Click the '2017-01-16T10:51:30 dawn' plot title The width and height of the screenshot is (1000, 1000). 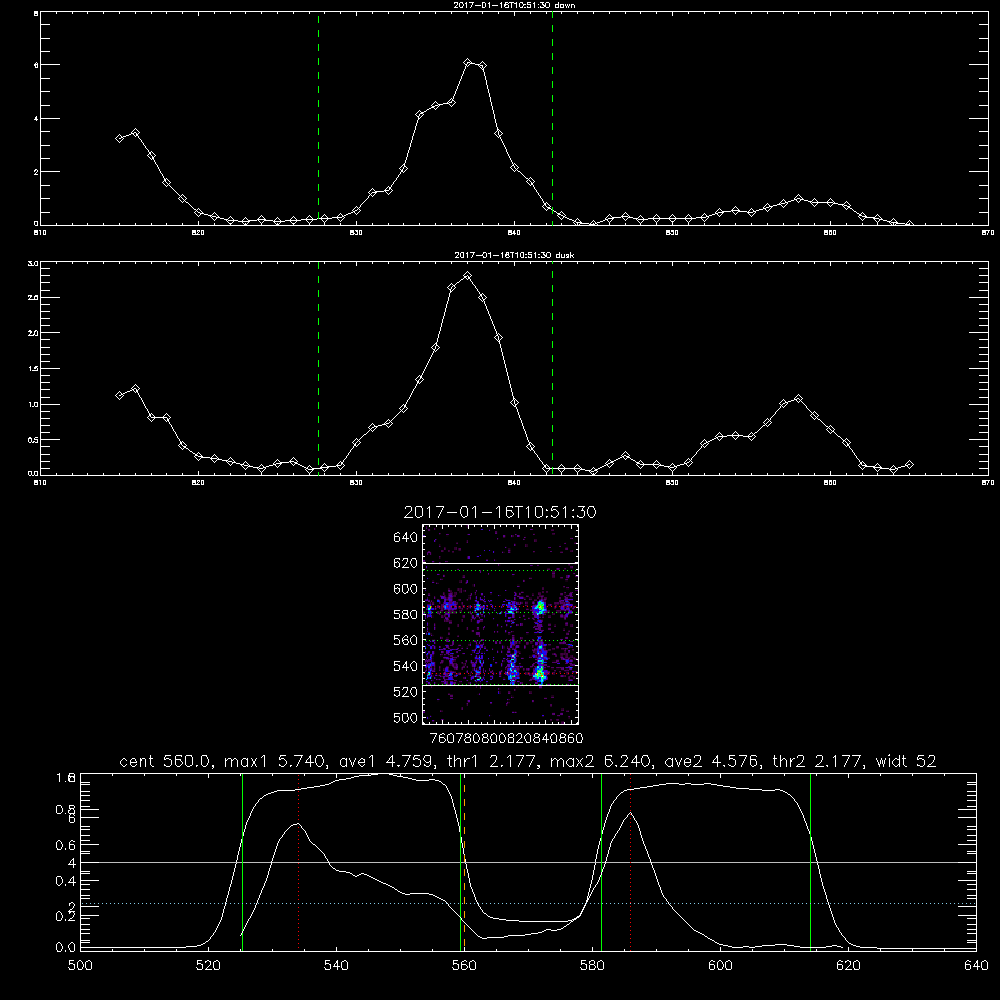point(514,5)
